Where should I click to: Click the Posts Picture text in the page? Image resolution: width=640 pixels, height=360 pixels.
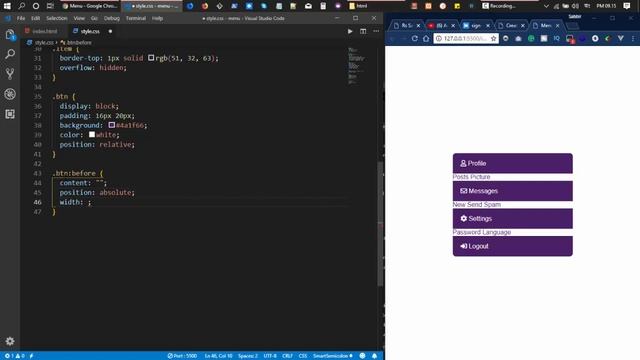[471, 177]
